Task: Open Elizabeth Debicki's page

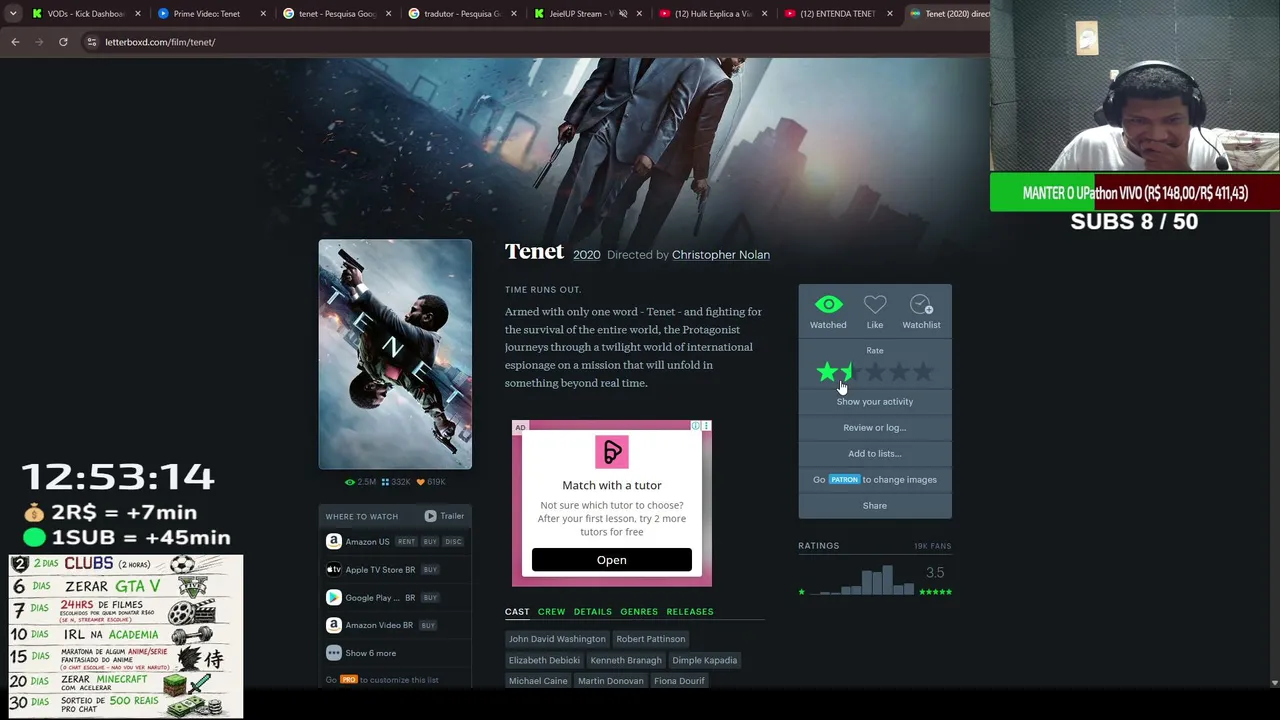Action: pyautogui.click(x=544, y=660)
